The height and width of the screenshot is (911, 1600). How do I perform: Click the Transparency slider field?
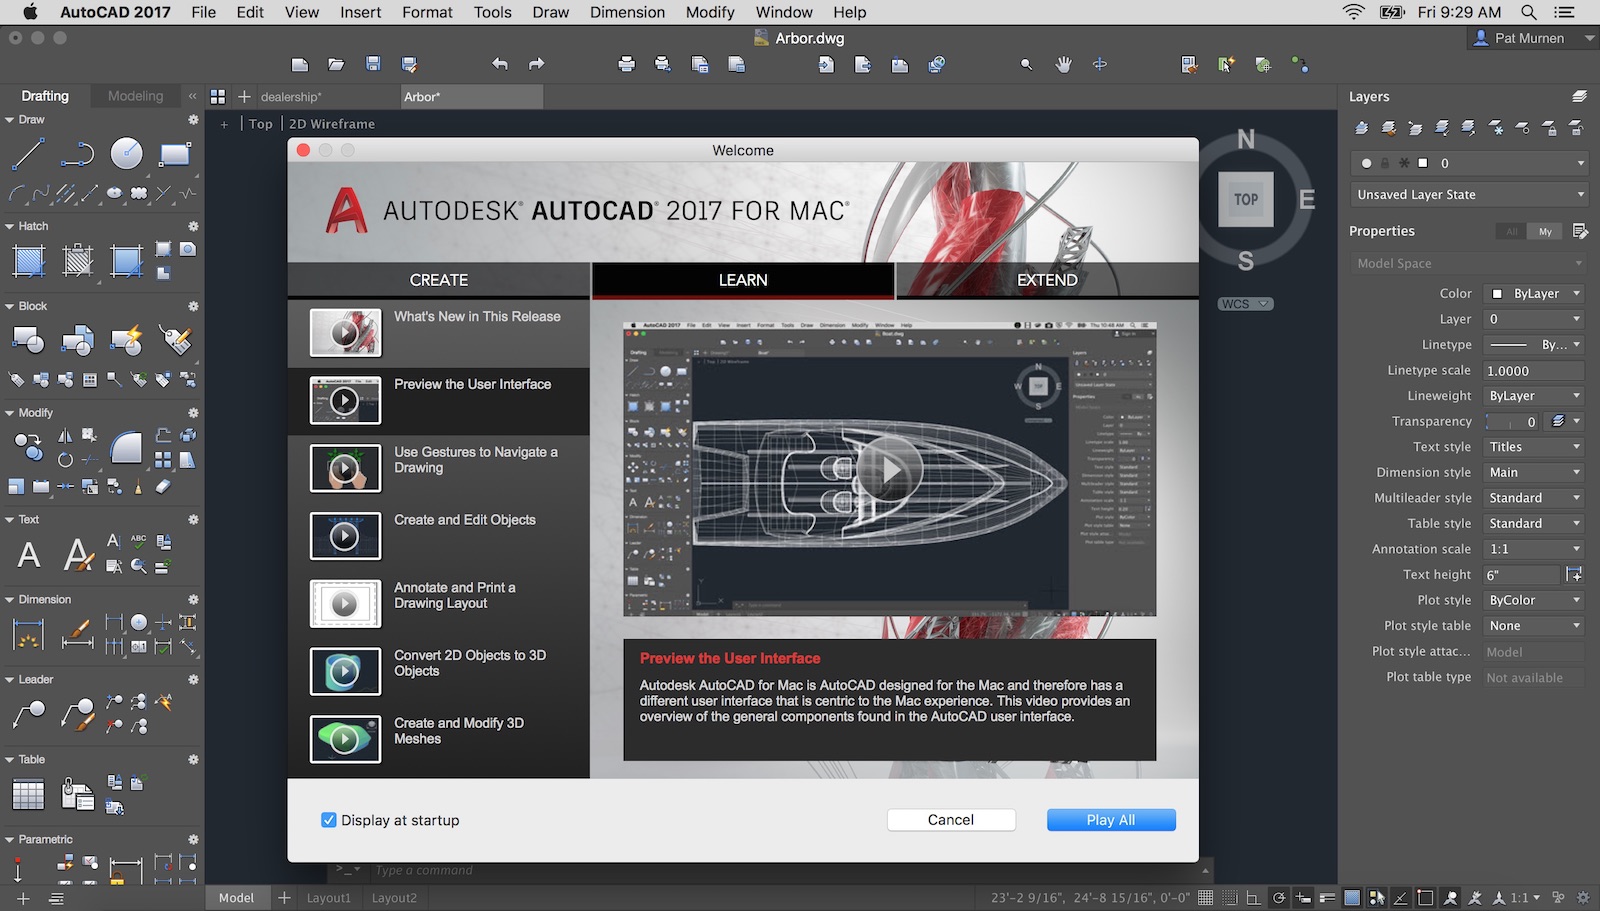pos(1513,422)
